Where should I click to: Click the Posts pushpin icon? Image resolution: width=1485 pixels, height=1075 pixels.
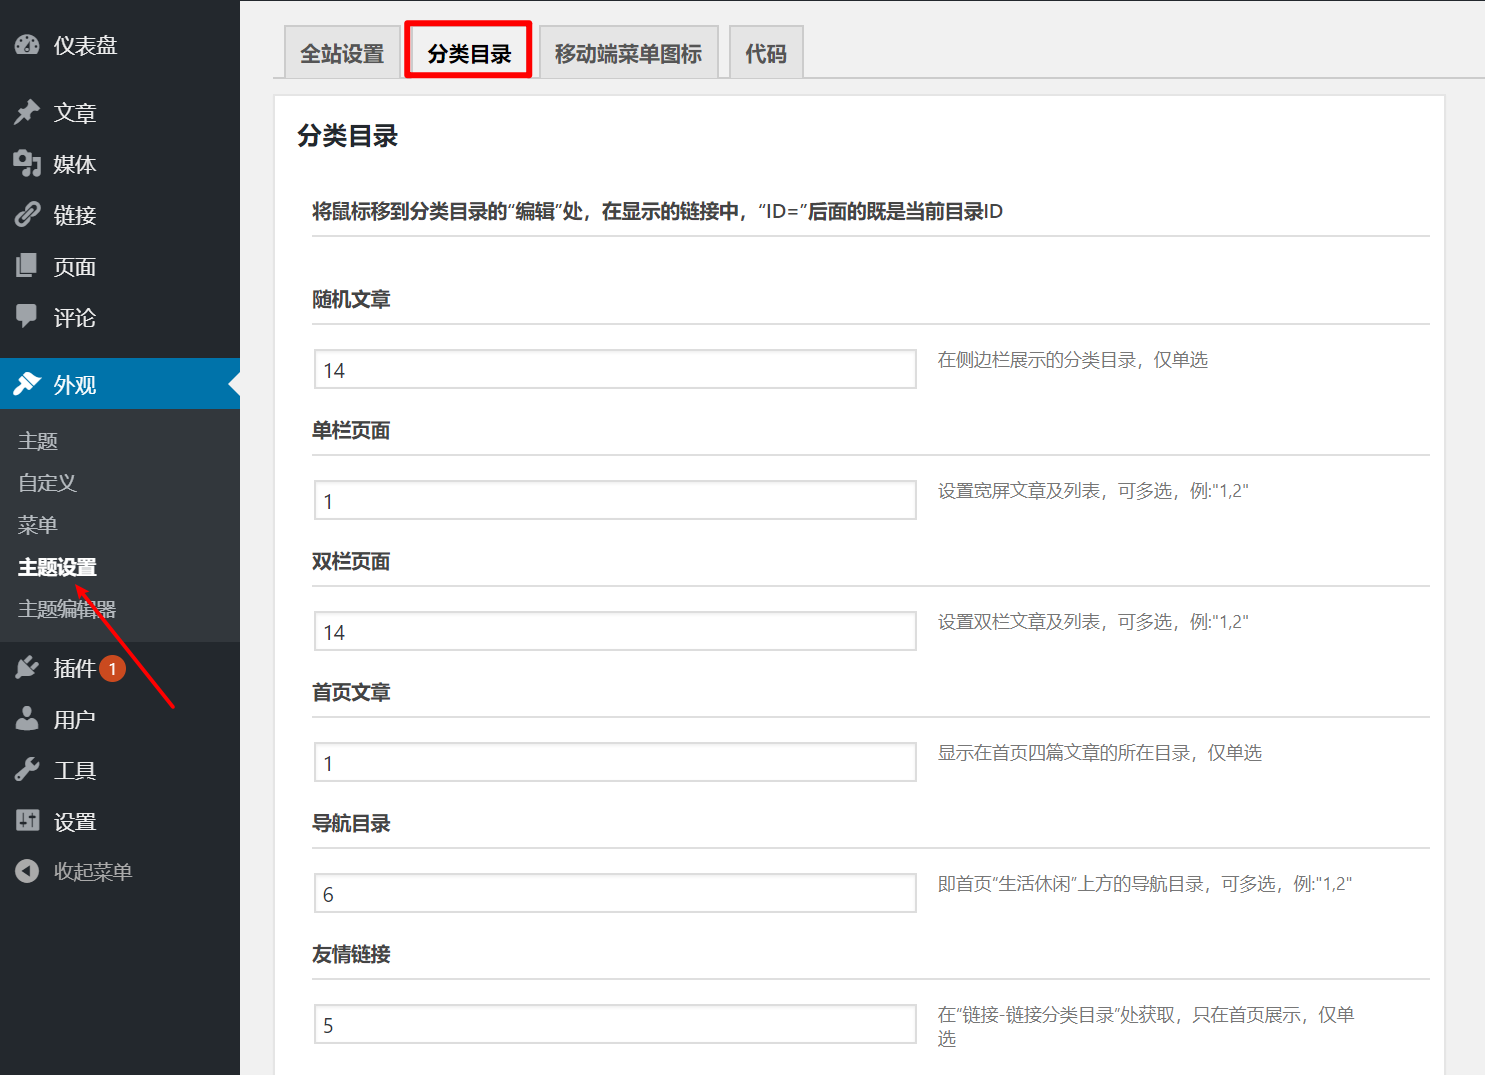(x=27, y=113)
